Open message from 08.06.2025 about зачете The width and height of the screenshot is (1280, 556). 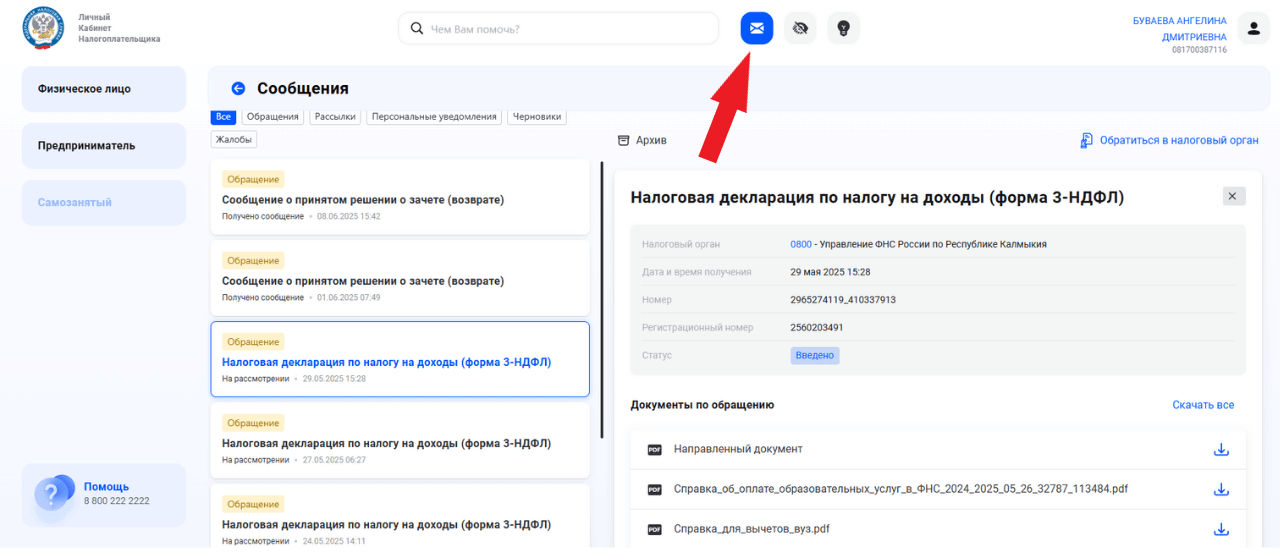pos(400,197)
